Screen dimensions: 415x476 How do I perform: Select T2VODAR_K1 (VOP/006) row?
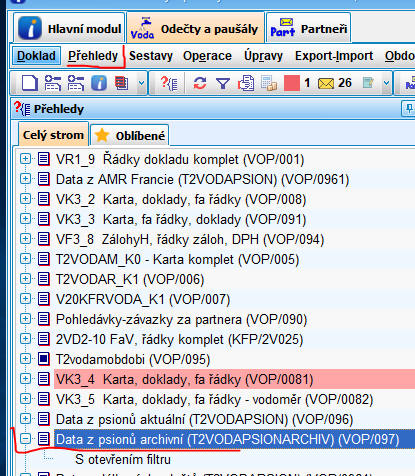[130, 279]
